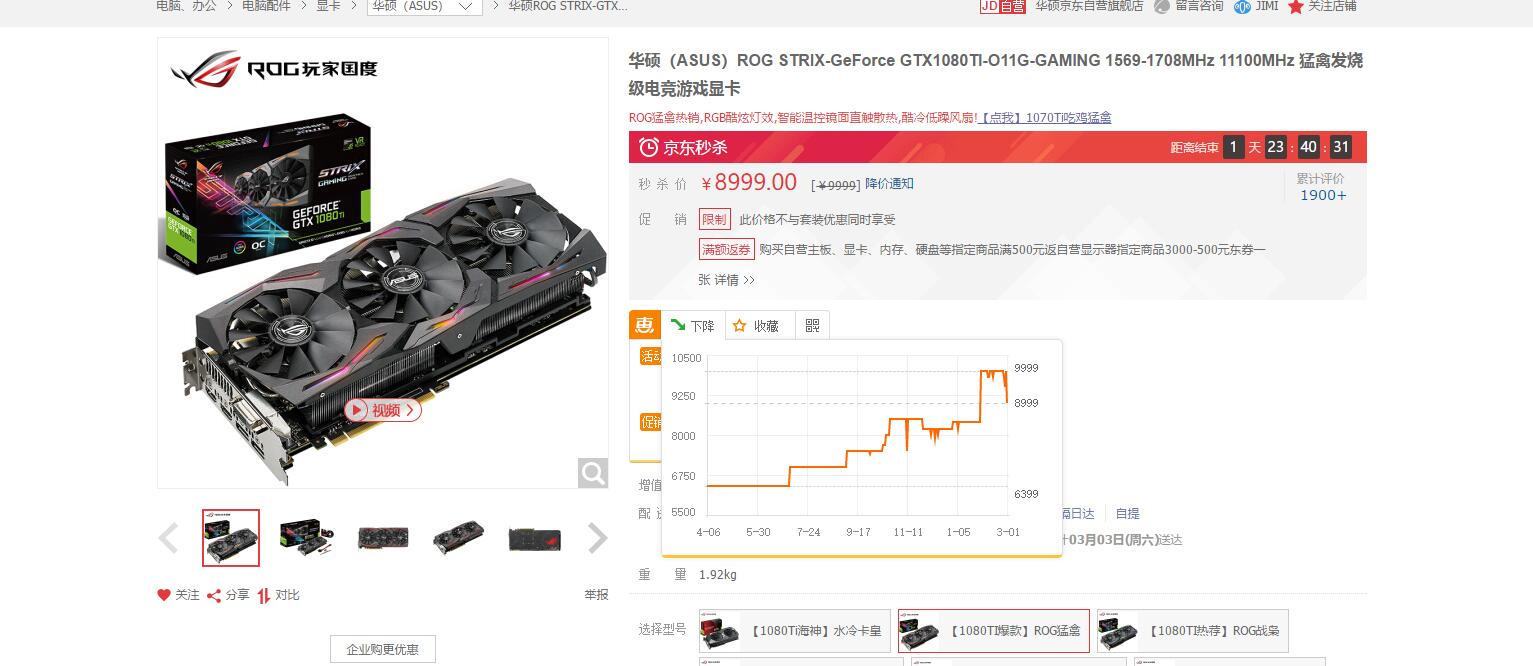Click the 降价通知 price alert link
The height and width of the screenshot is (666, 1533).
889,184
